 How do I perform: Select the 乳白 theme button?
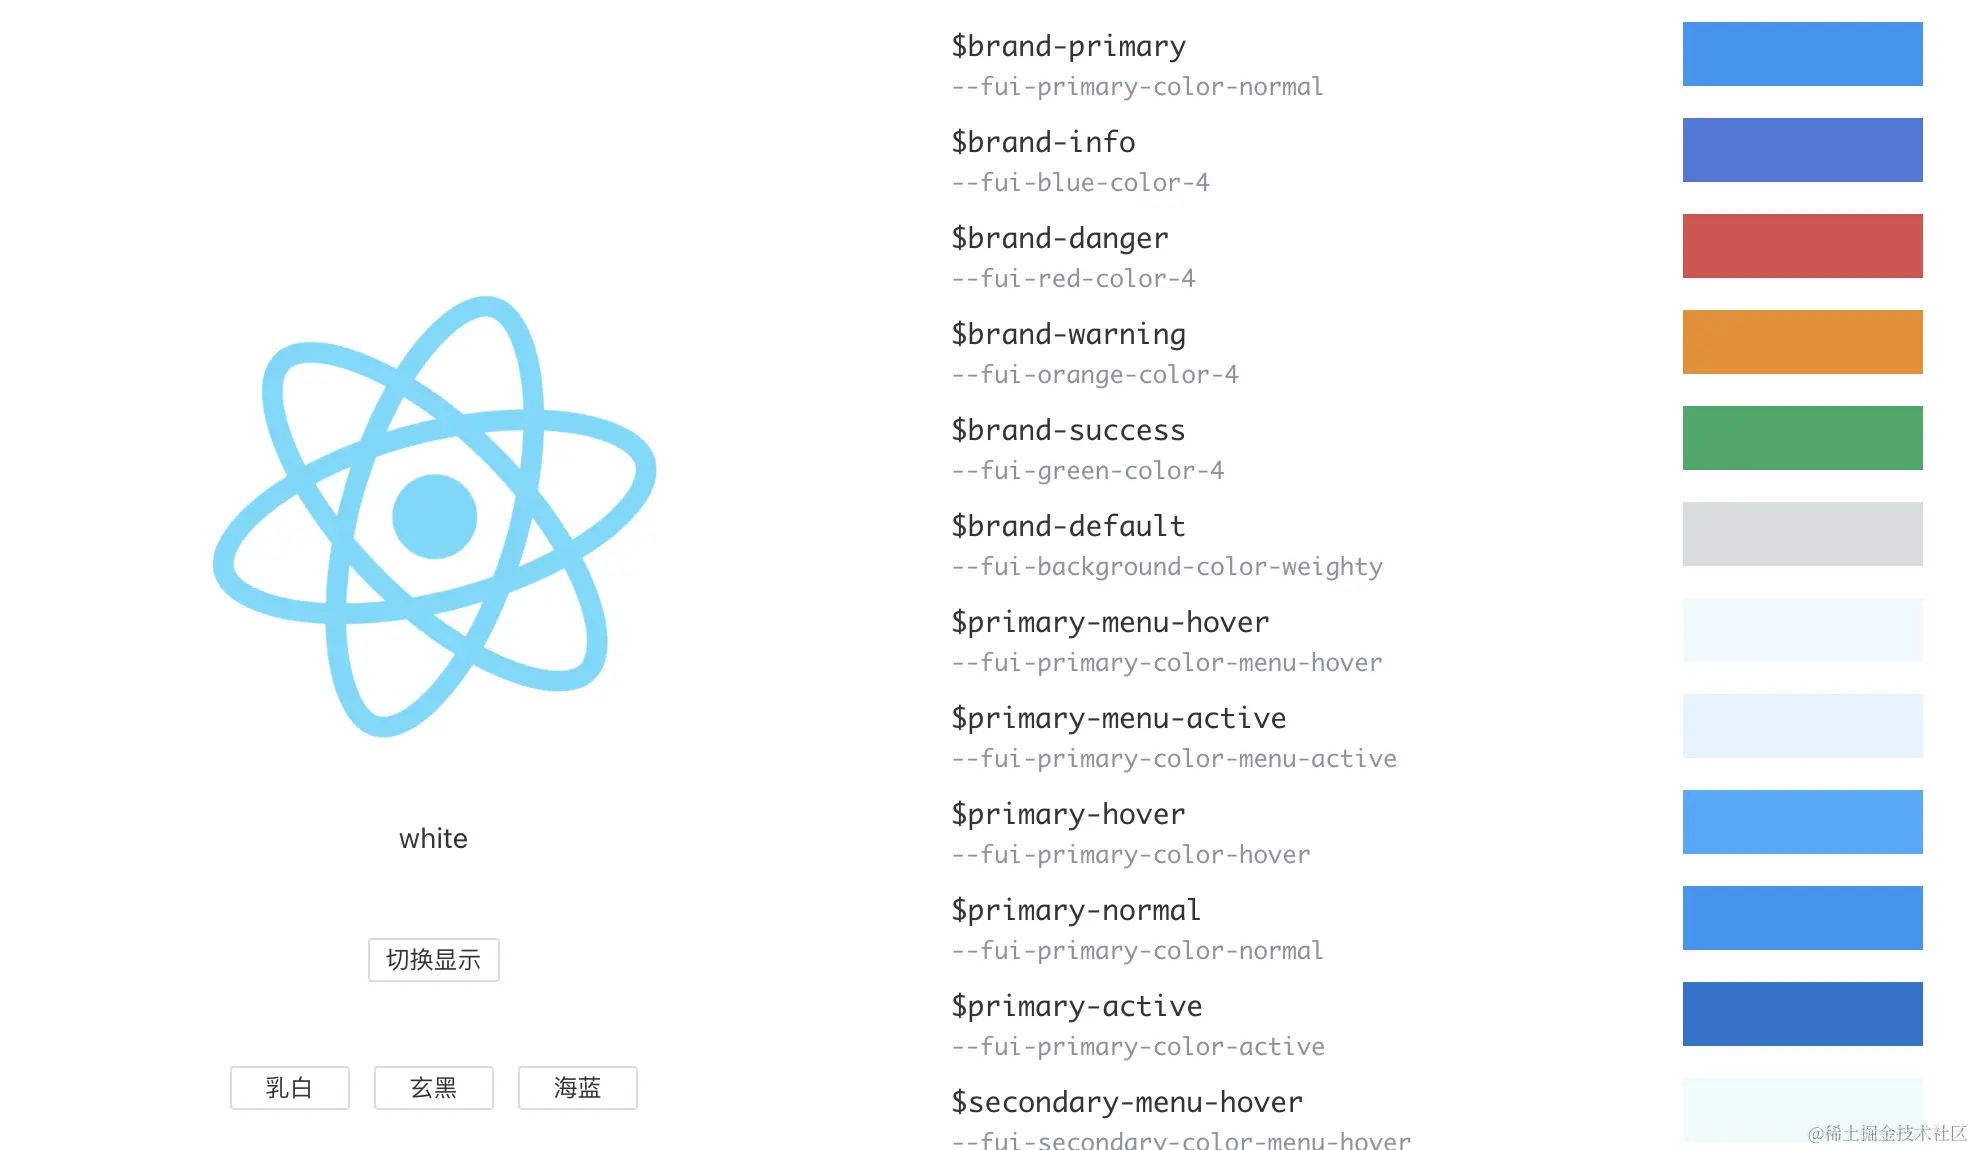[x=290, y=1088]
